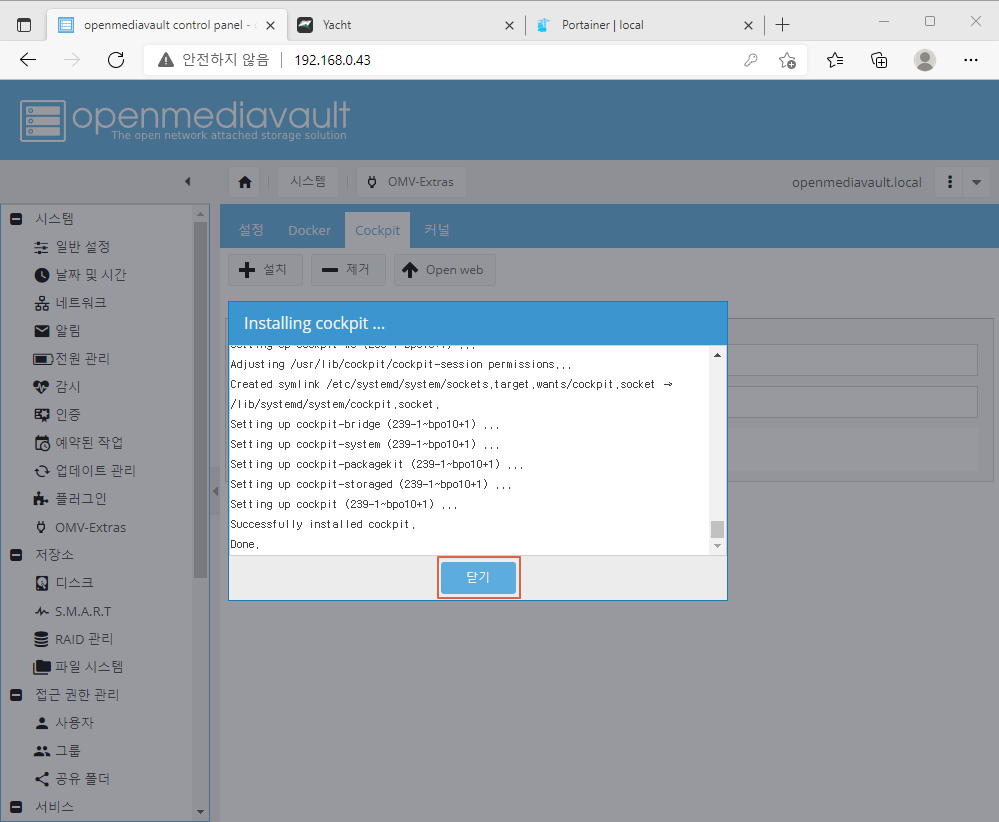The image size is (999, 822).
Task: Collapse the 서비스 tree section
Action: coord(17,807)
